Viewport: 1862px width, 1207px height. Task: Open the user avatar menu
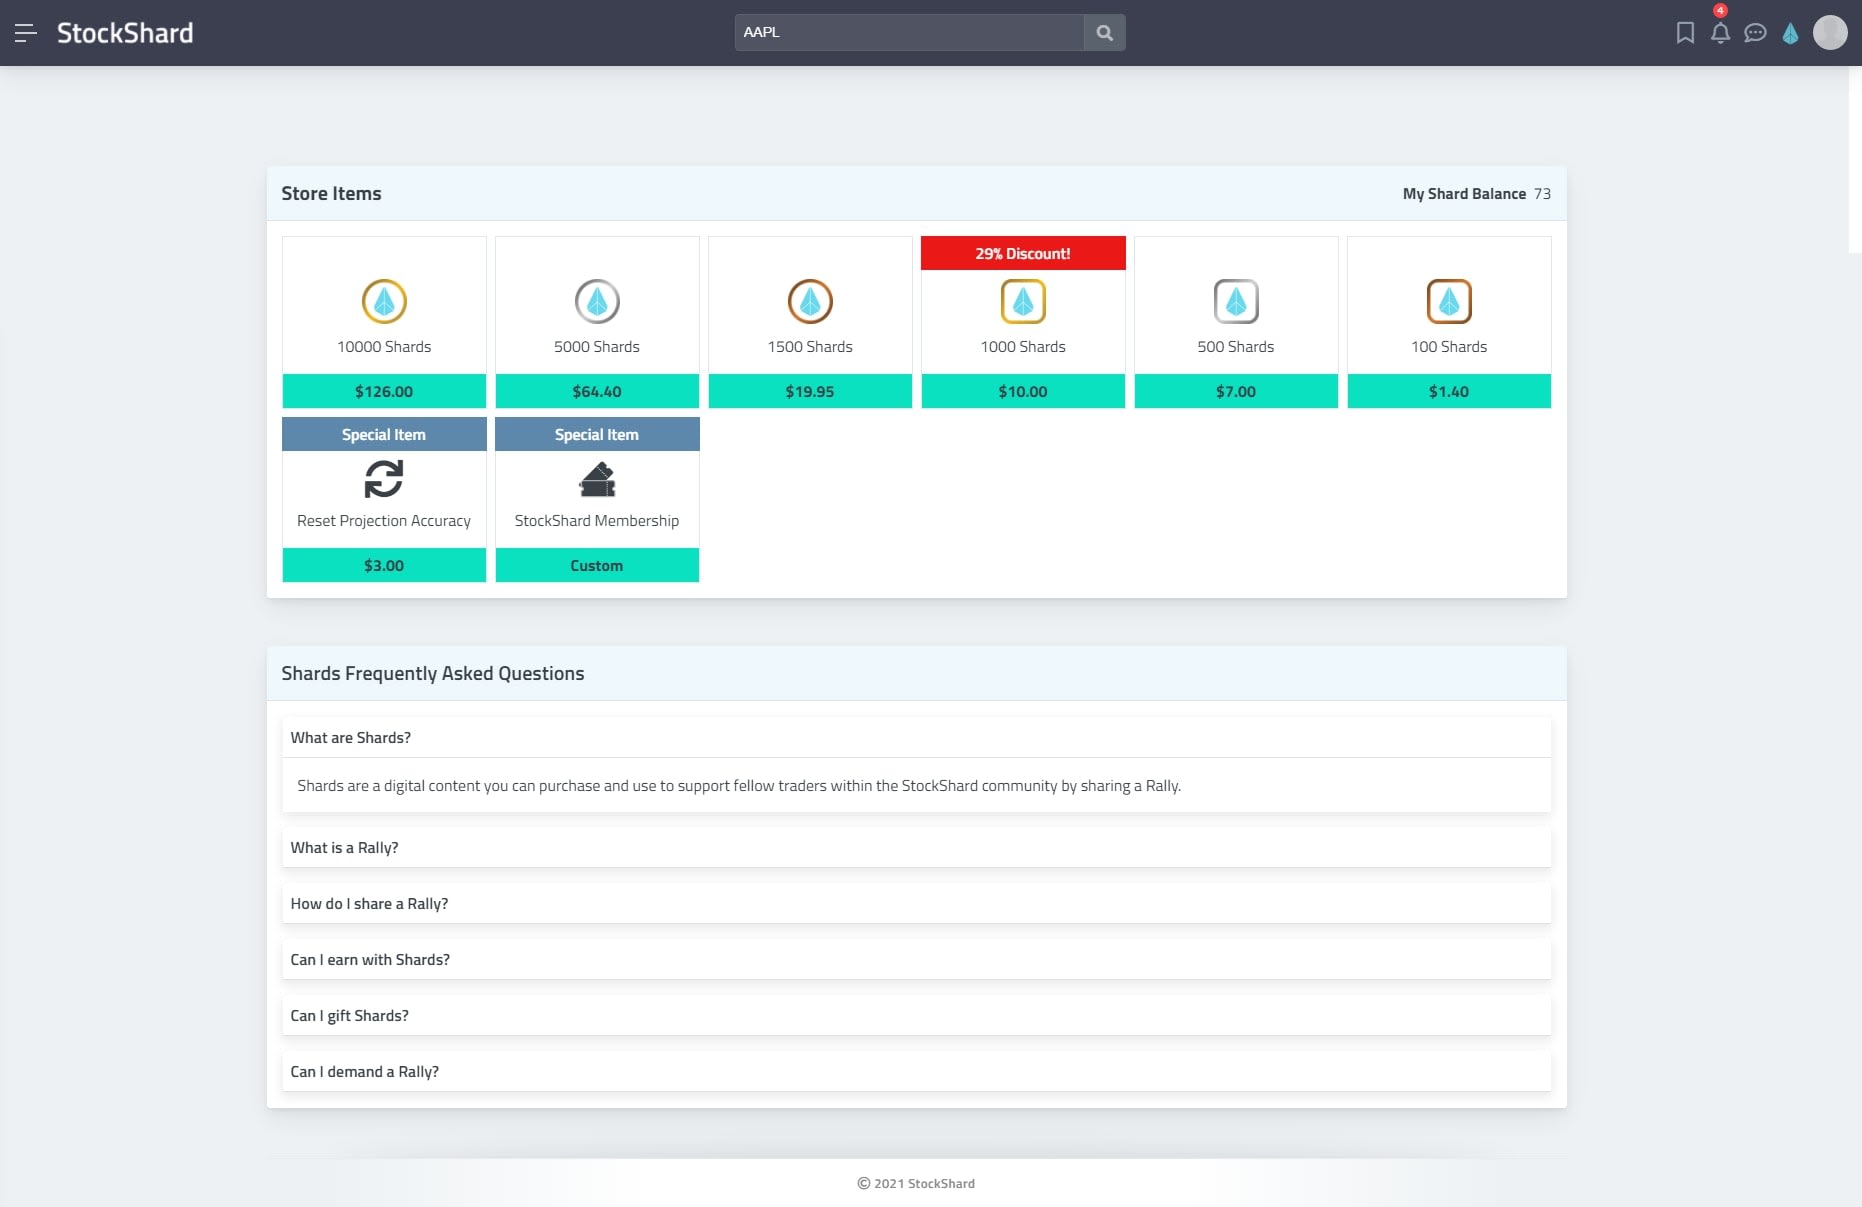point(1830,33)
